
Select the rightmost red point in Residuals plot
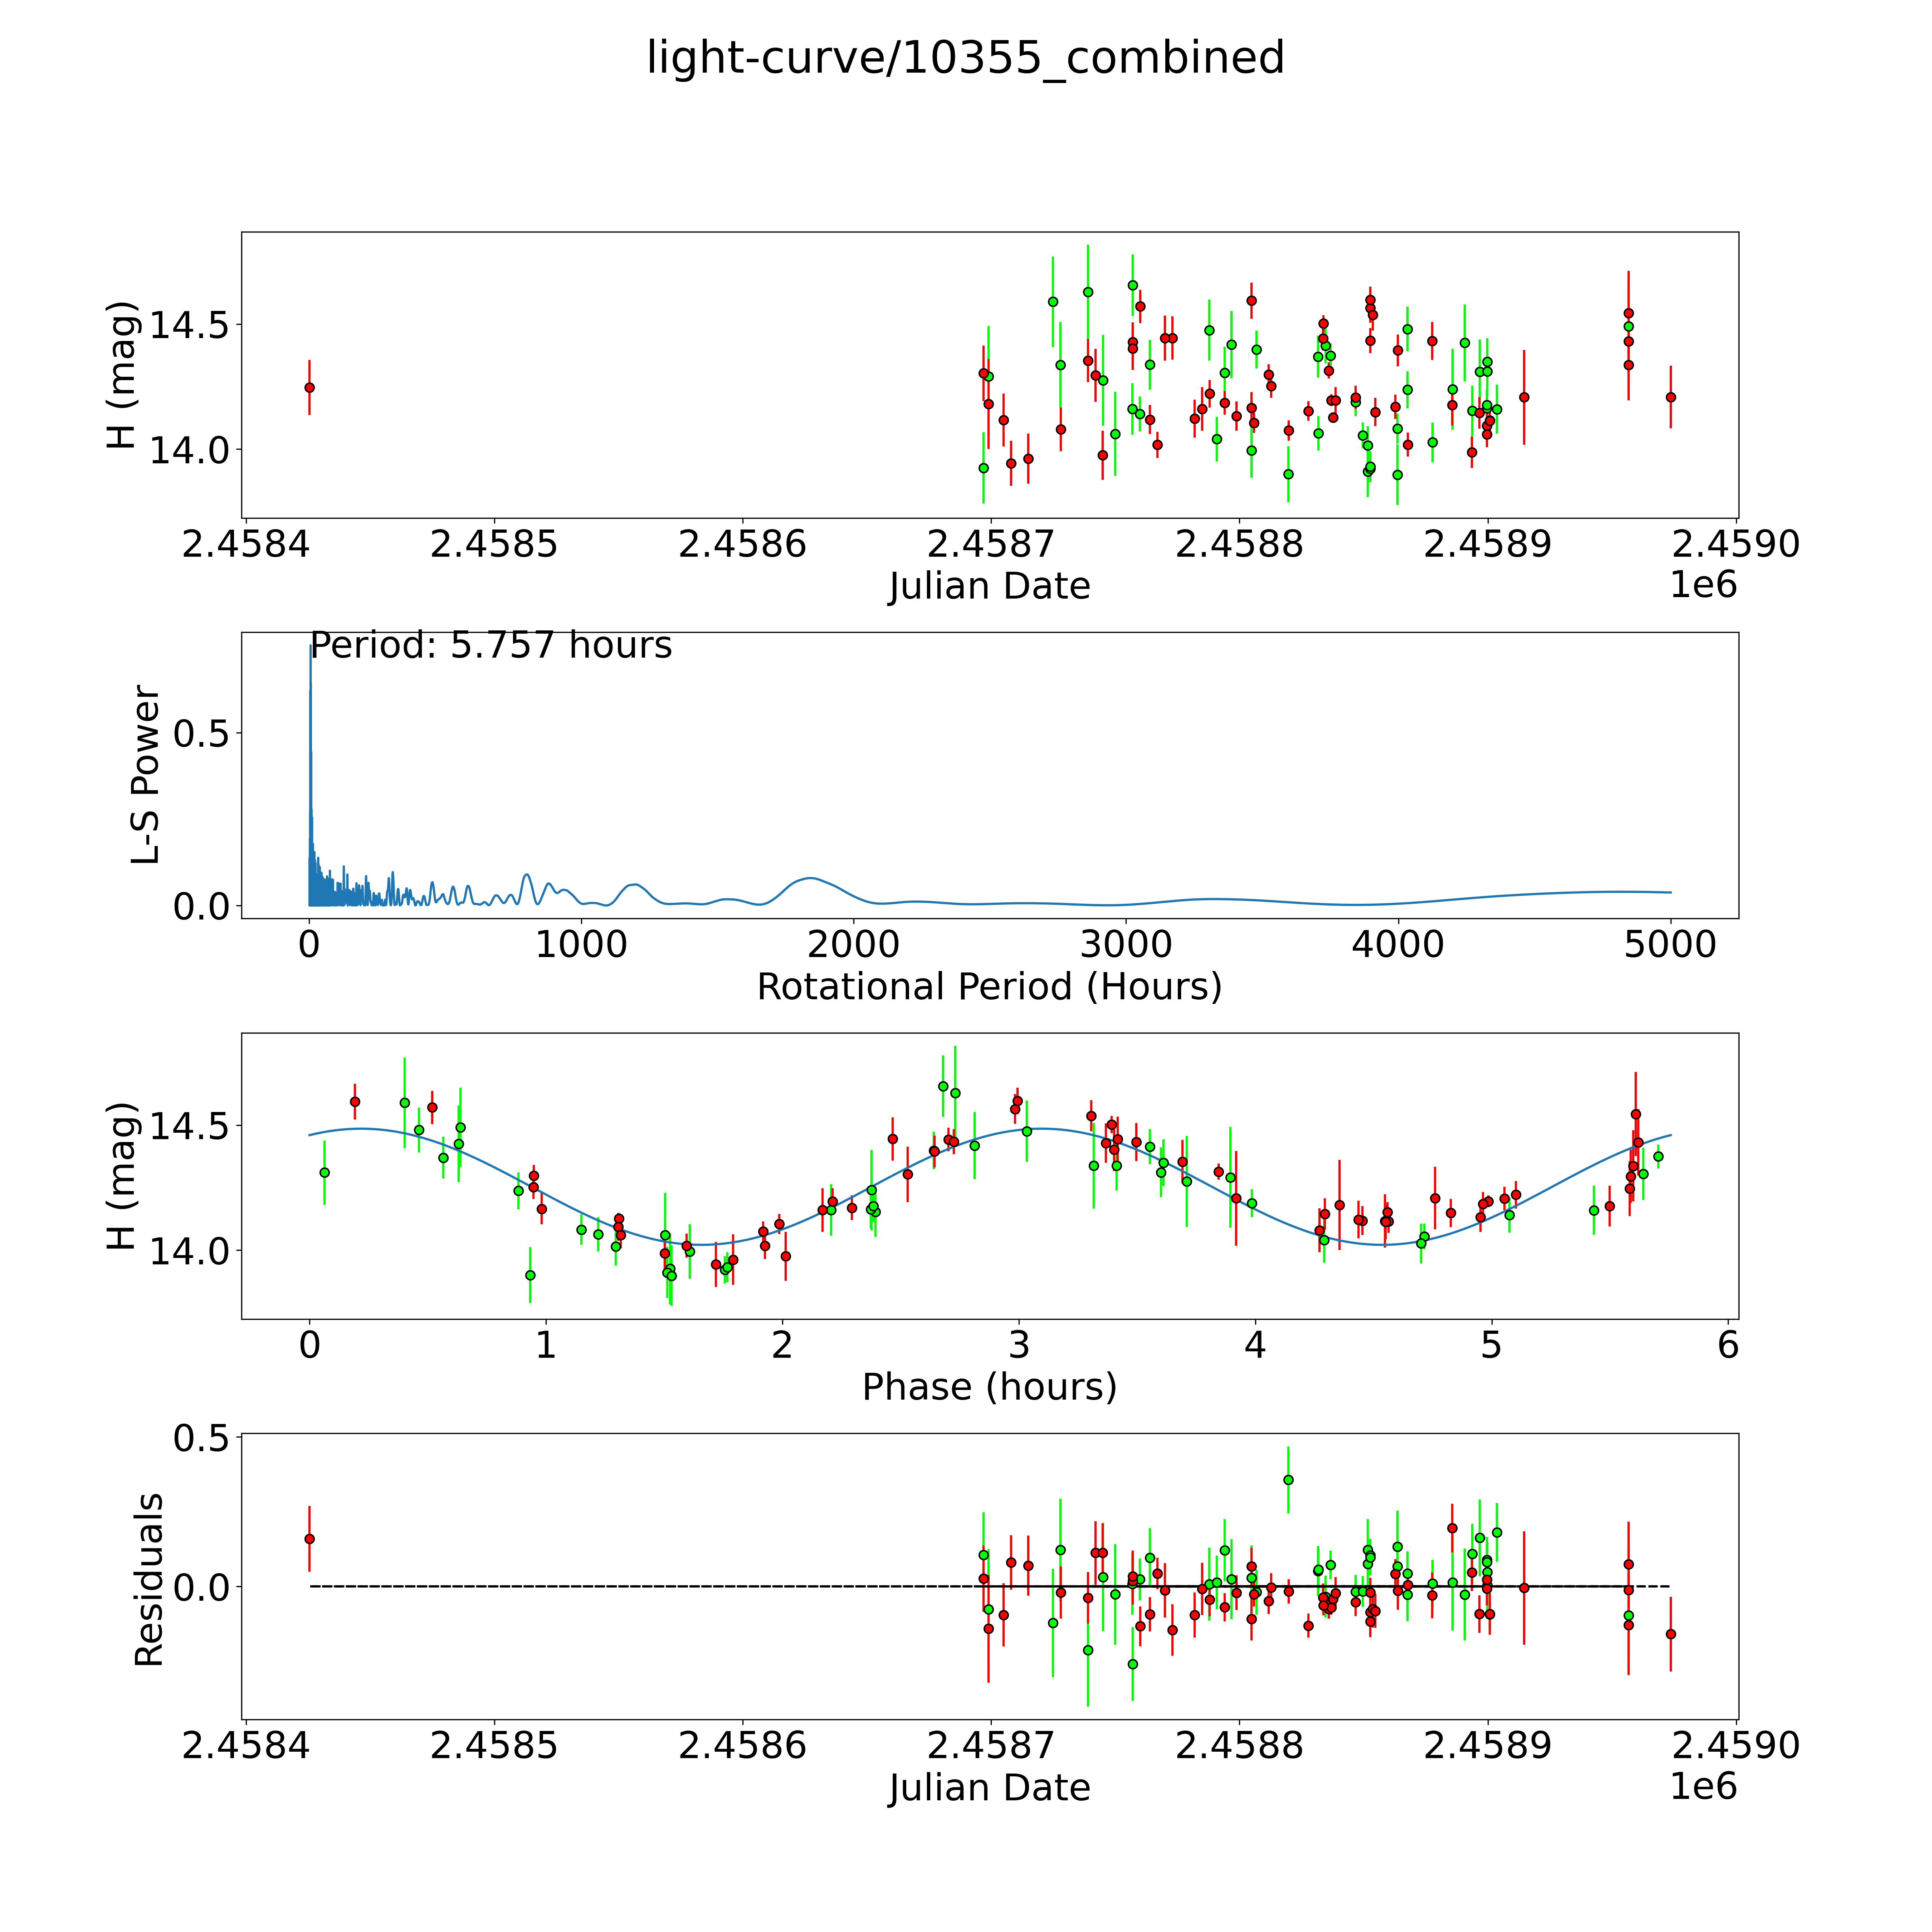tap(1670, 1634)
